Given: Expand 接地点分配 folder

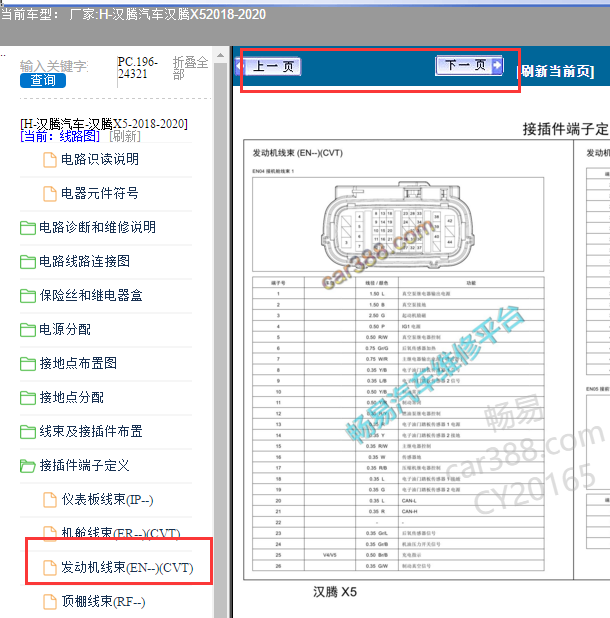Looking at the screenshot, I should coord(71,397).
